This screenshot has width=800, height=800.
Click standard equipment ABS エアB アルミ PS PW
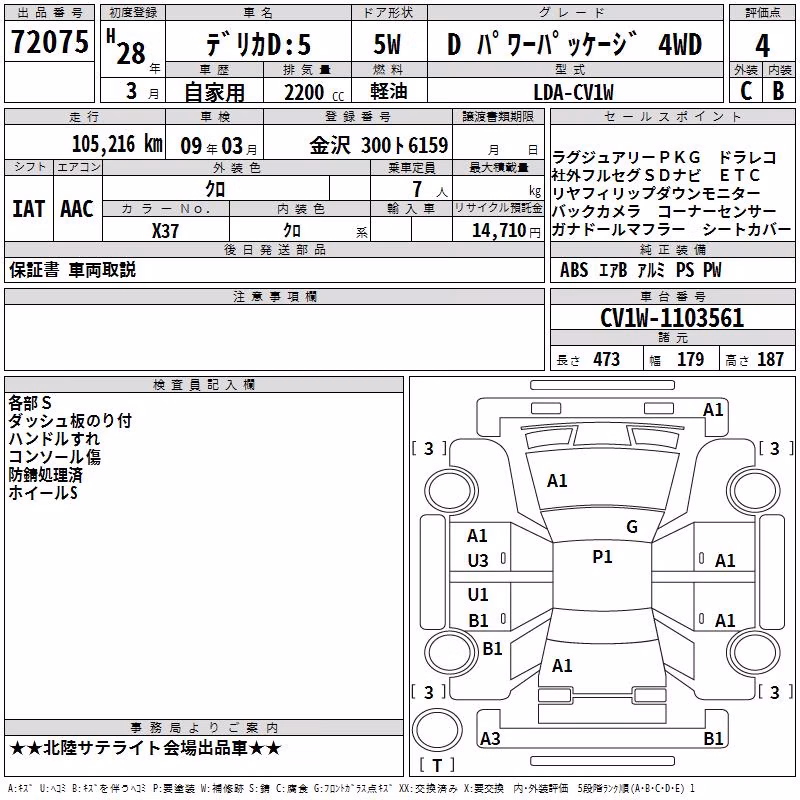pyautogui.click(x=640, y=270)
